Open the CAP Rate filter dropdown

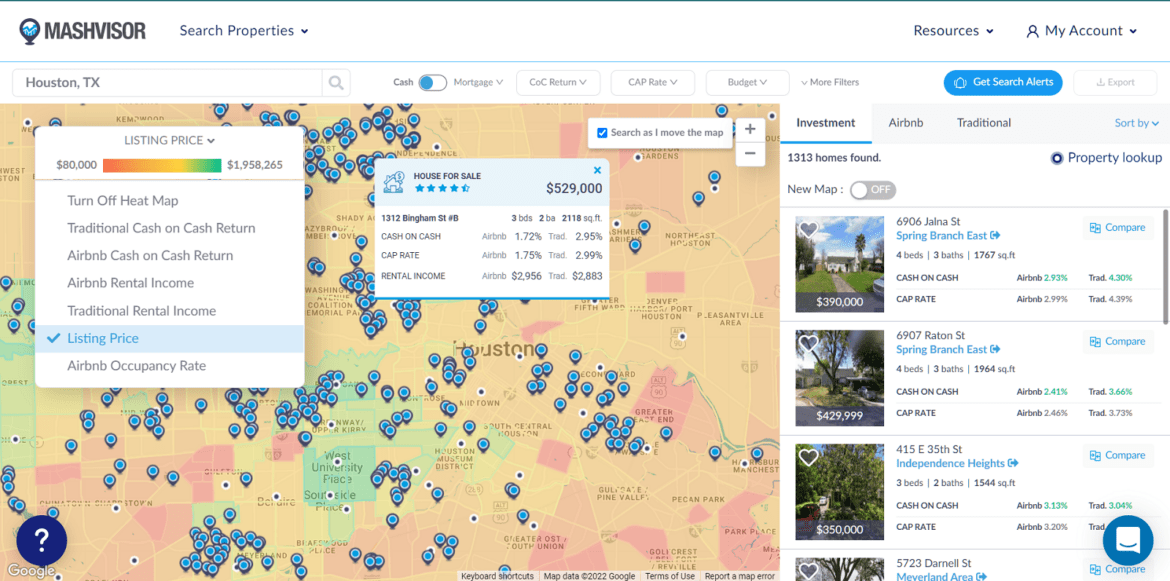[x=652, y=82]
